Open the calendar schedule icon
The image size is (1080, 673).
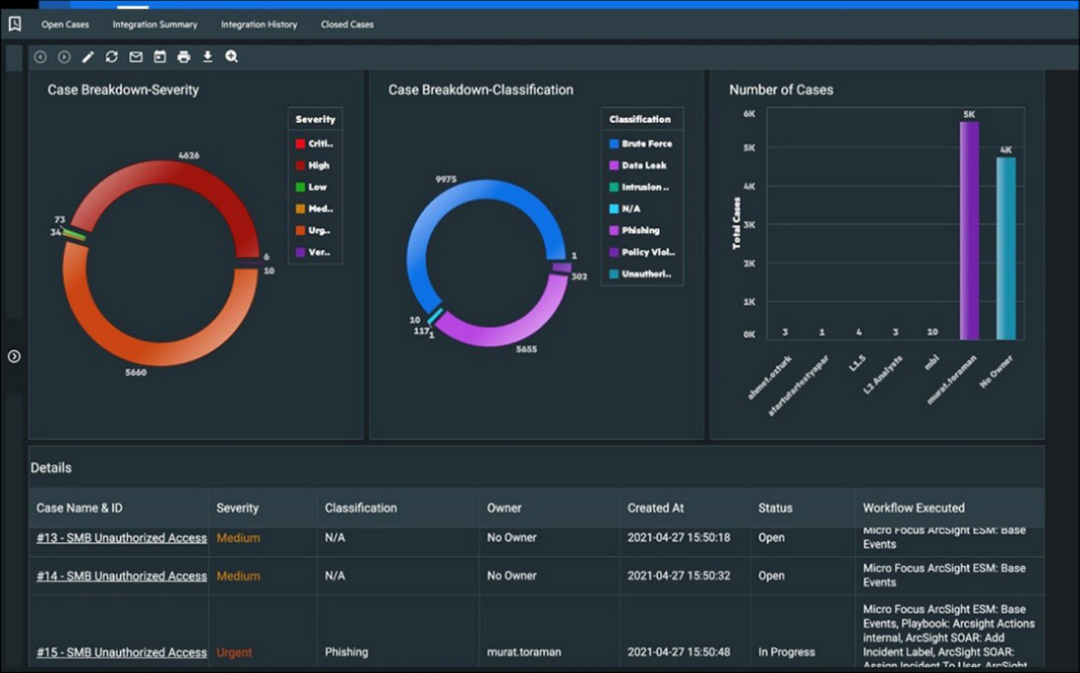[x=160, y=56]
